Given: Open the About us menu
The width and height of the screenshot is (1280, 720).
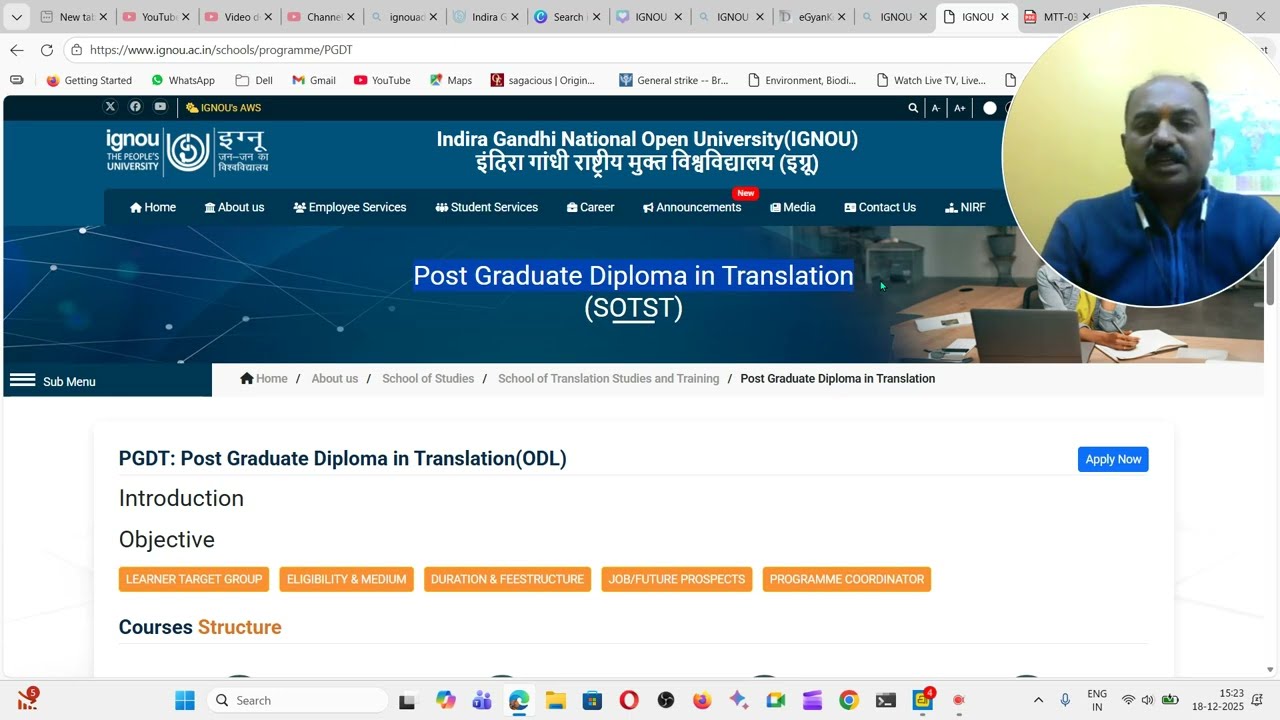Looking at the screenshot, I should point(235,207).
